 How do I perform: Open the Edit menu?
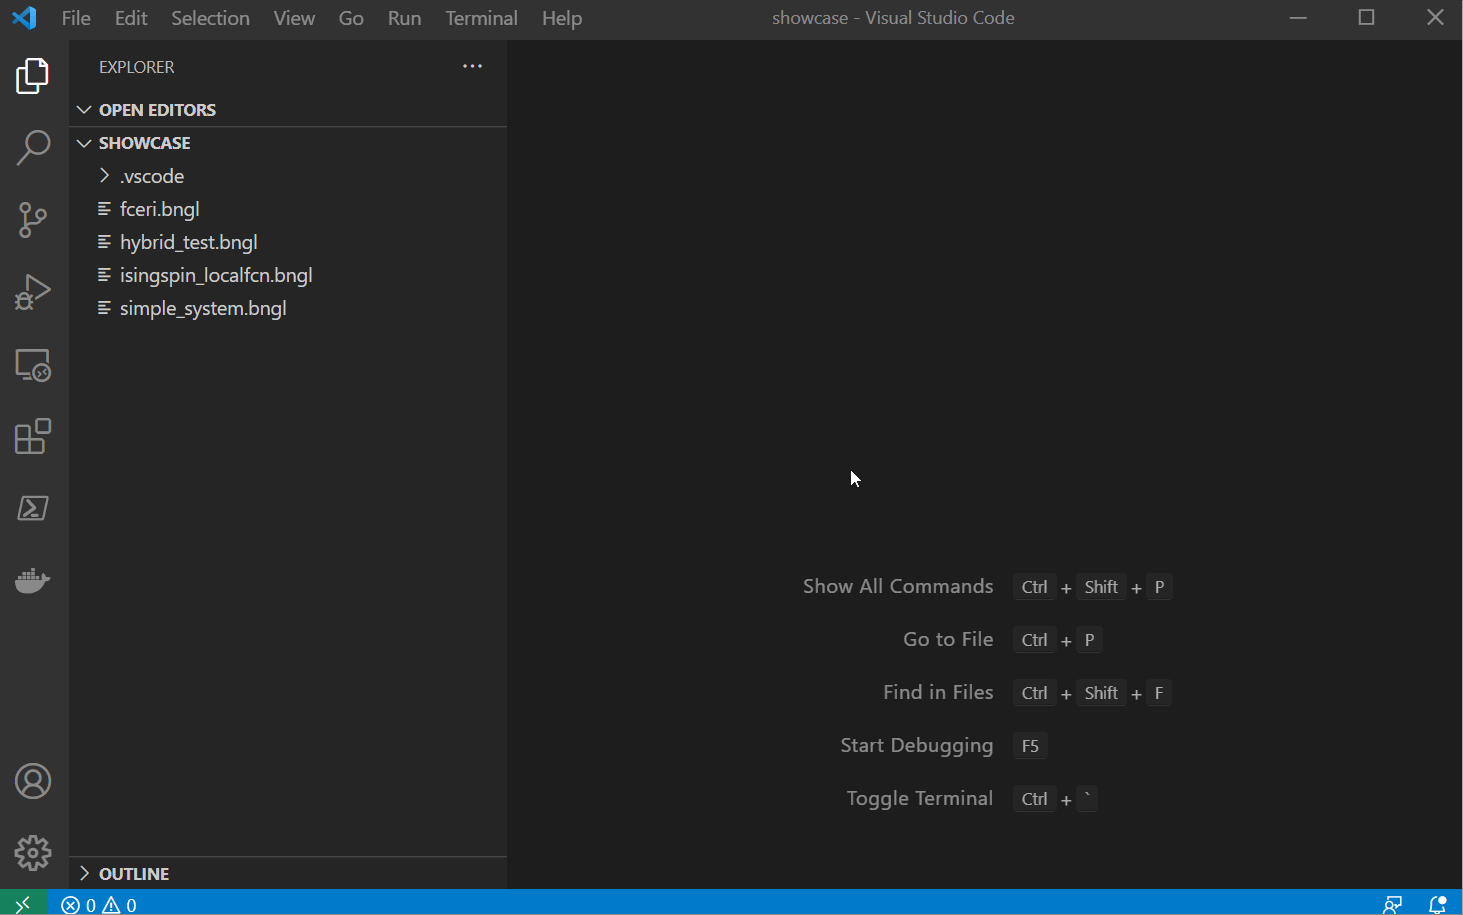(x=131, y=18)
